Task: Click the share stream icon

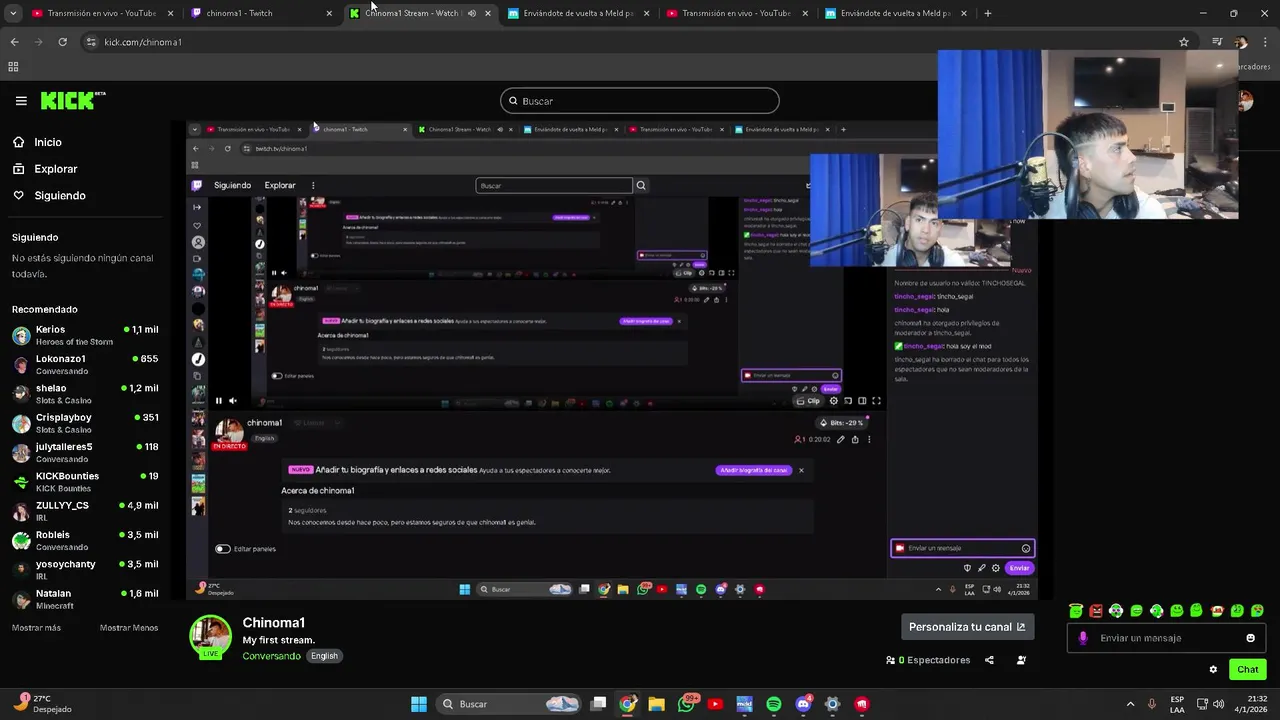Action: [x=989, y=660]
